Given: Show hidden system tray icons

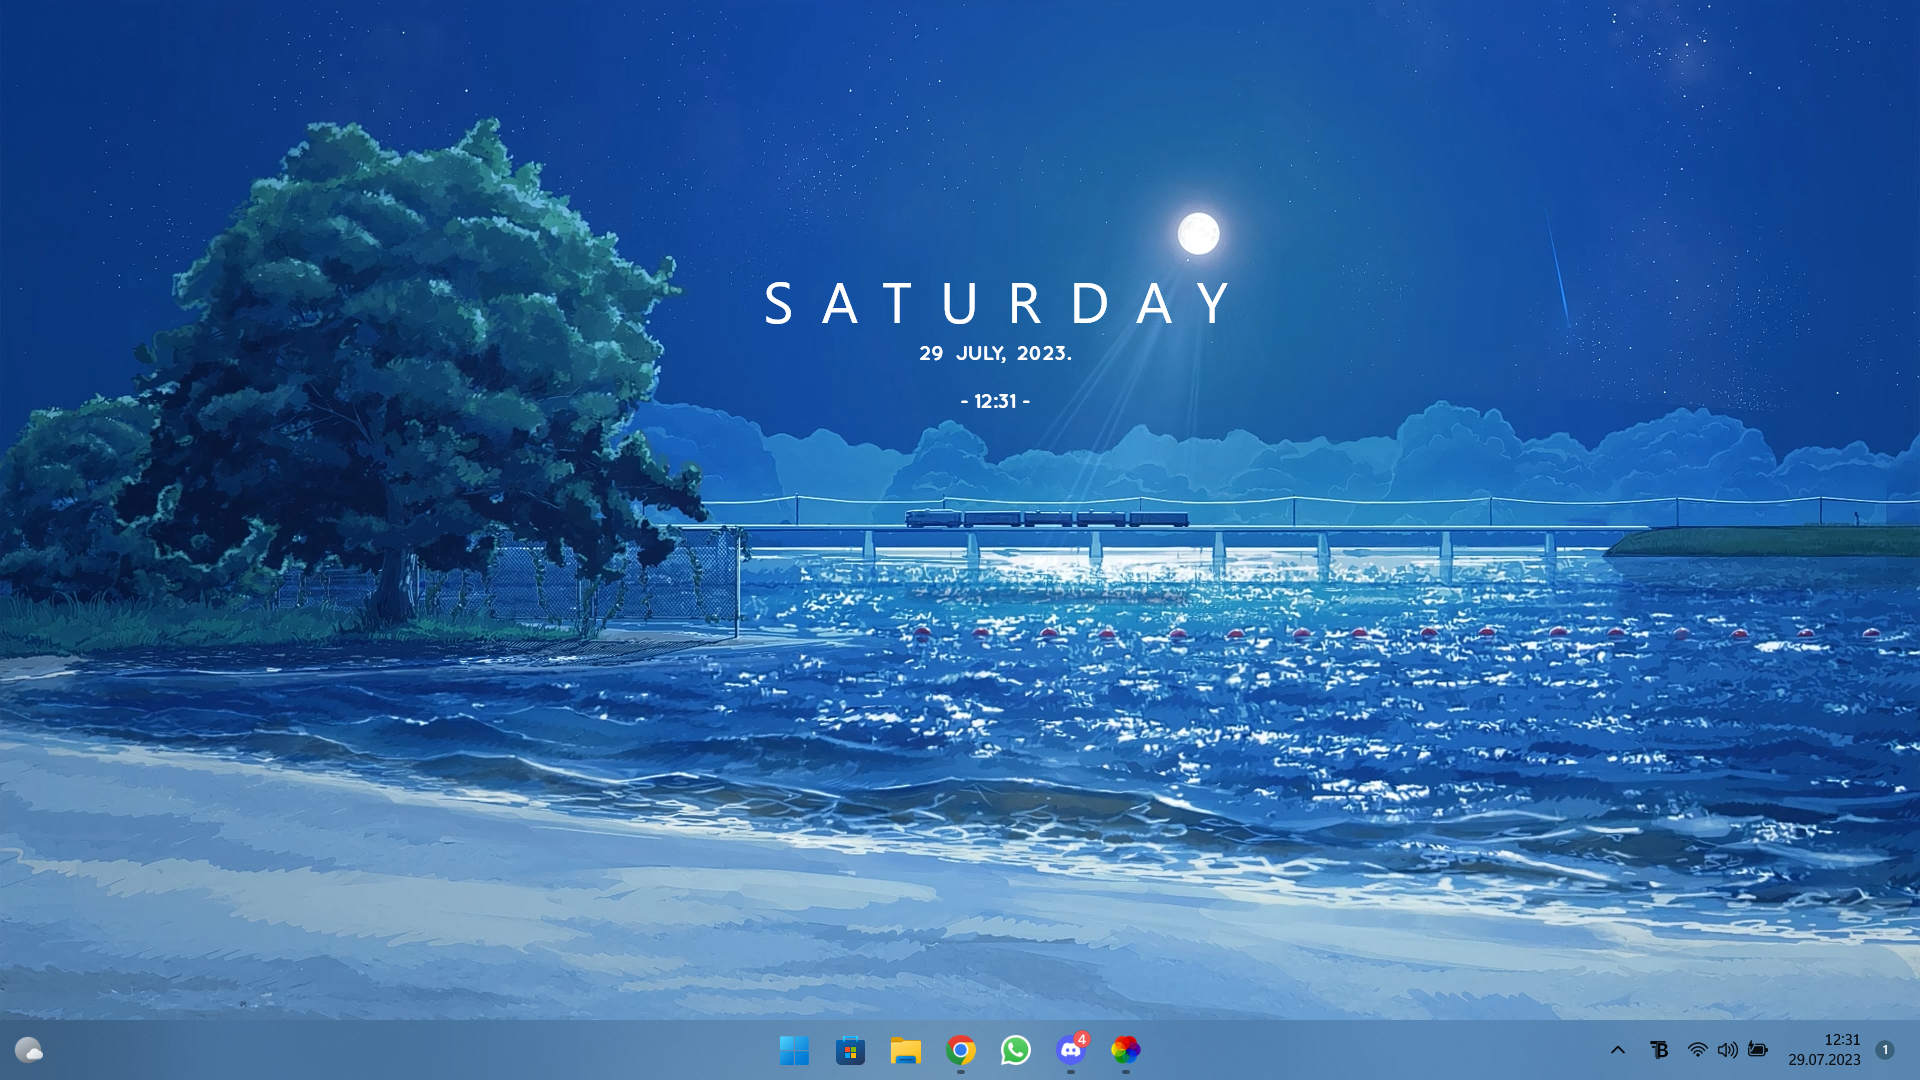Looking at the screenshot, I should tap(1617, 1050).
